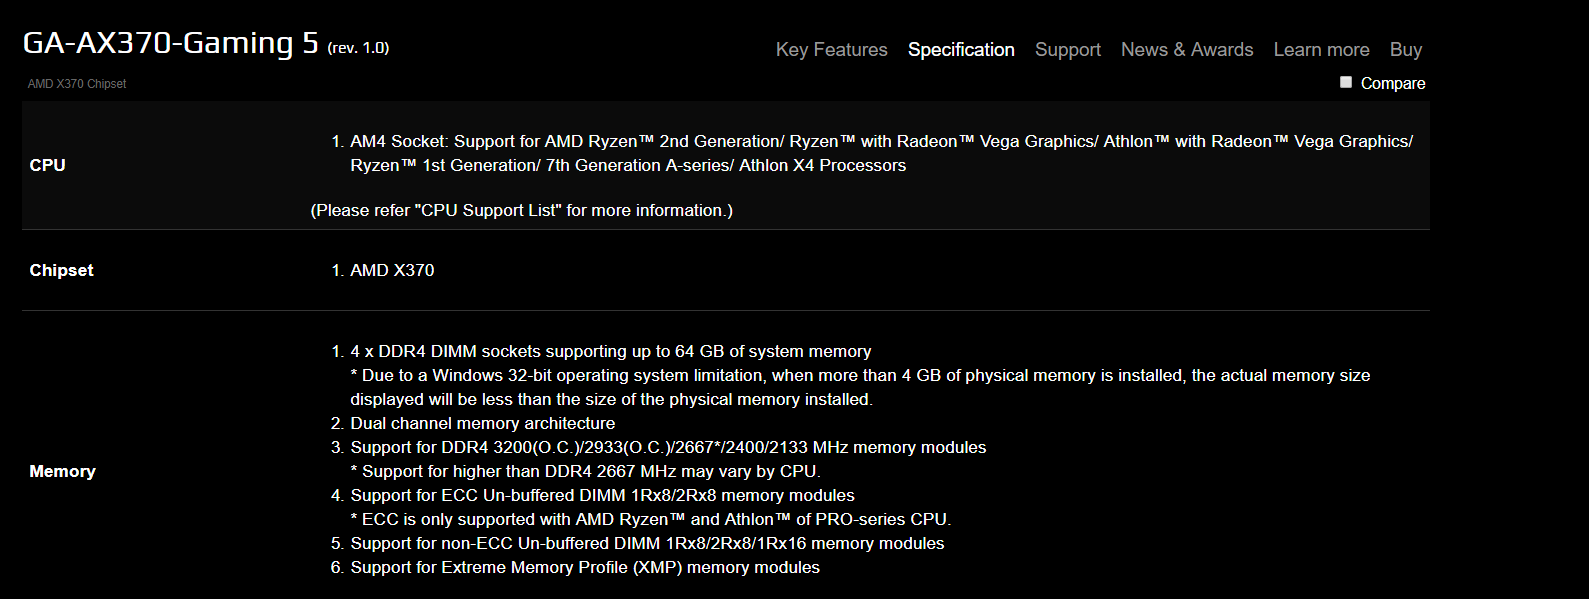This screenshot has height=599, width=1589.
Task: Select the Specification tab
Action: pos(961,50)
